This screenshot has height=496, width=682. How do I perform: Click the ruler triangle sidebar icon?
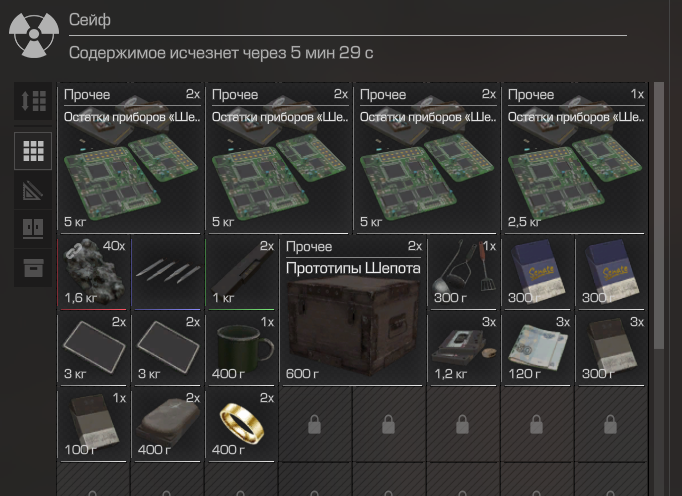[33, 190]
